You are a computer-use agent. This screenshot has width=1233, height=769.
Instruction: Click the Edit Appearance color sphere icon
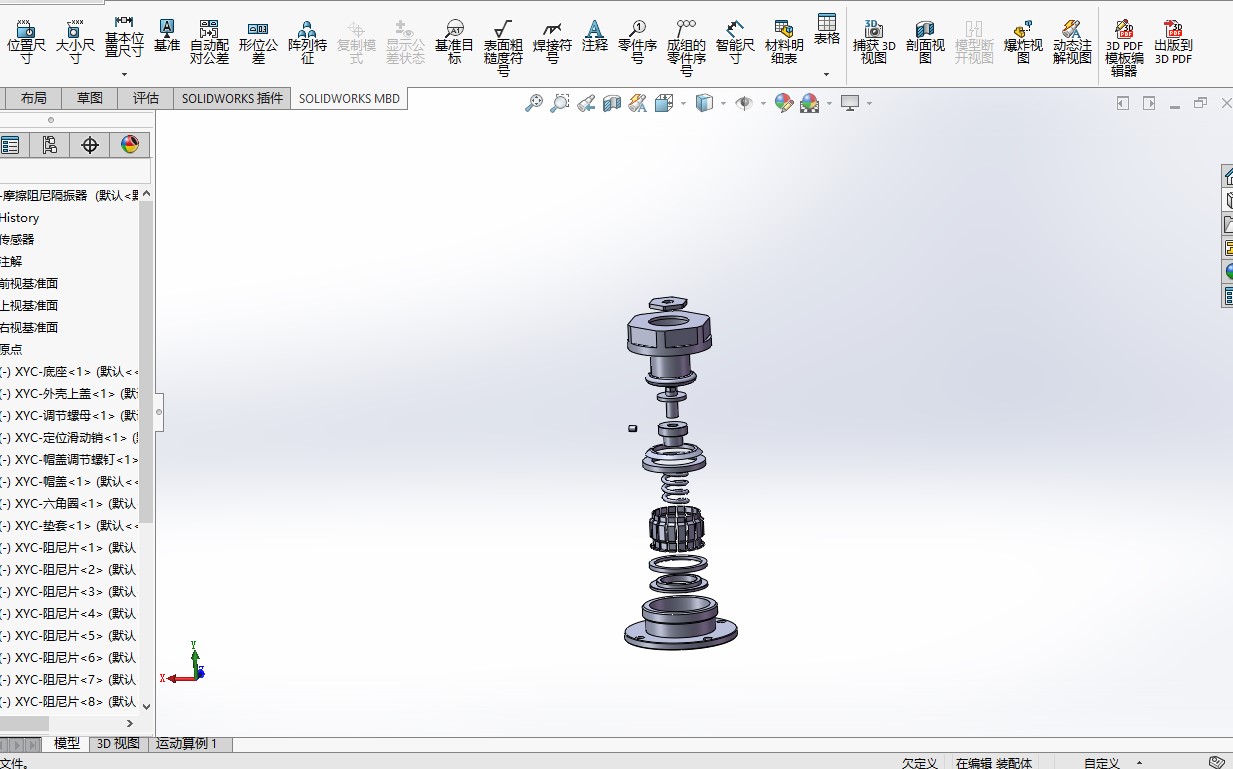(784, 103)
